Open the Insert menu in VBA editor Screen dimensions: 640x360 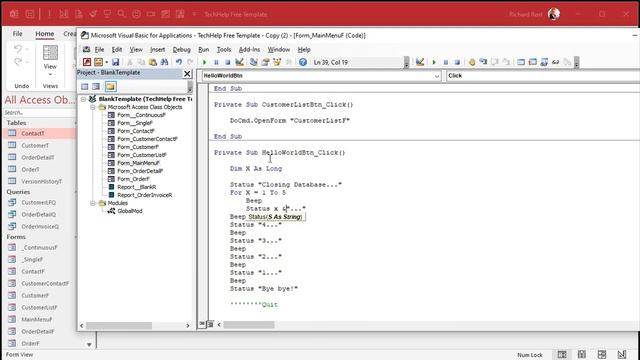coord(157,49)
